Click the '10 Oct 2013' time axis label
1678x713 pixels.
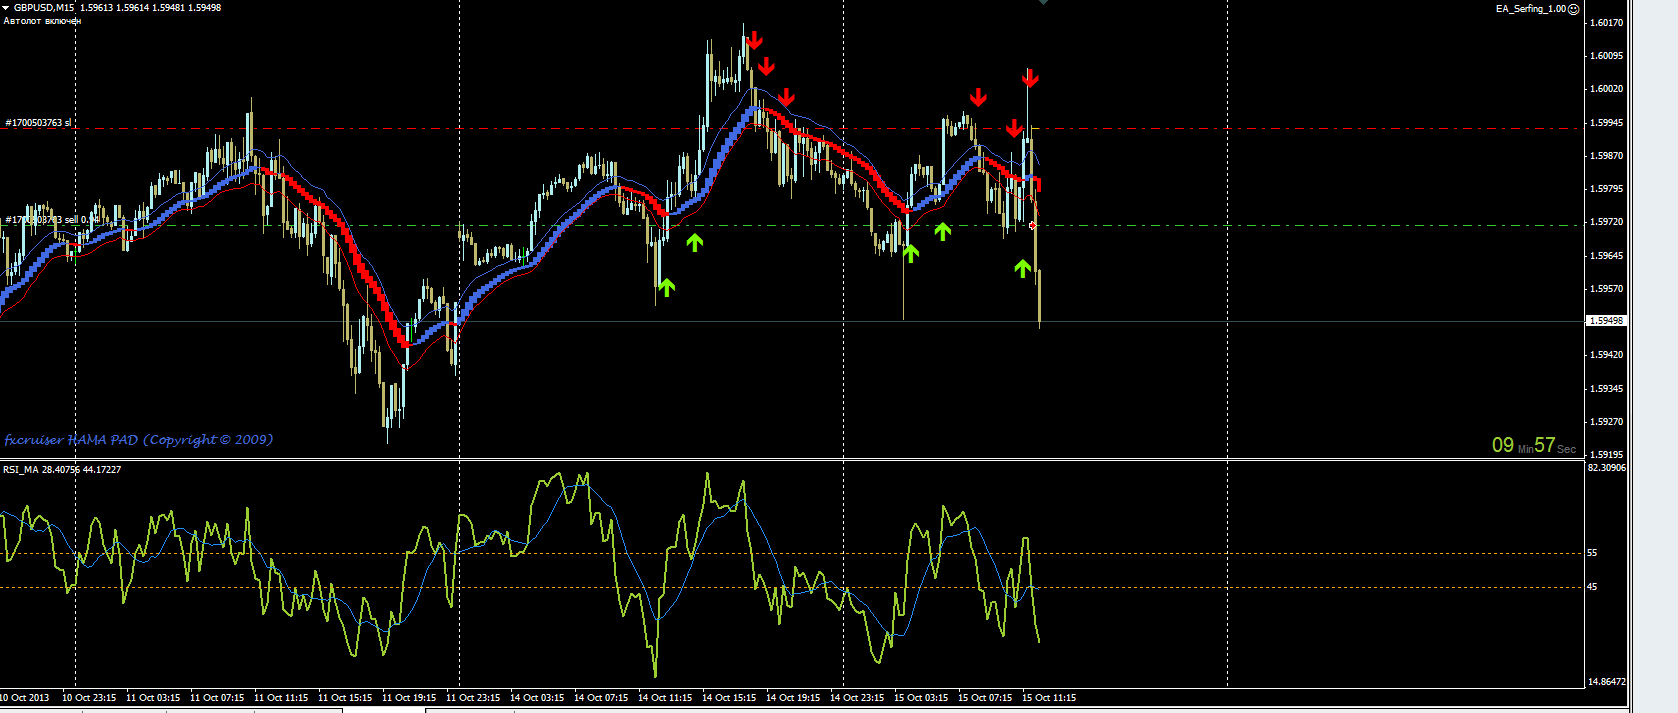coord(24,698)
